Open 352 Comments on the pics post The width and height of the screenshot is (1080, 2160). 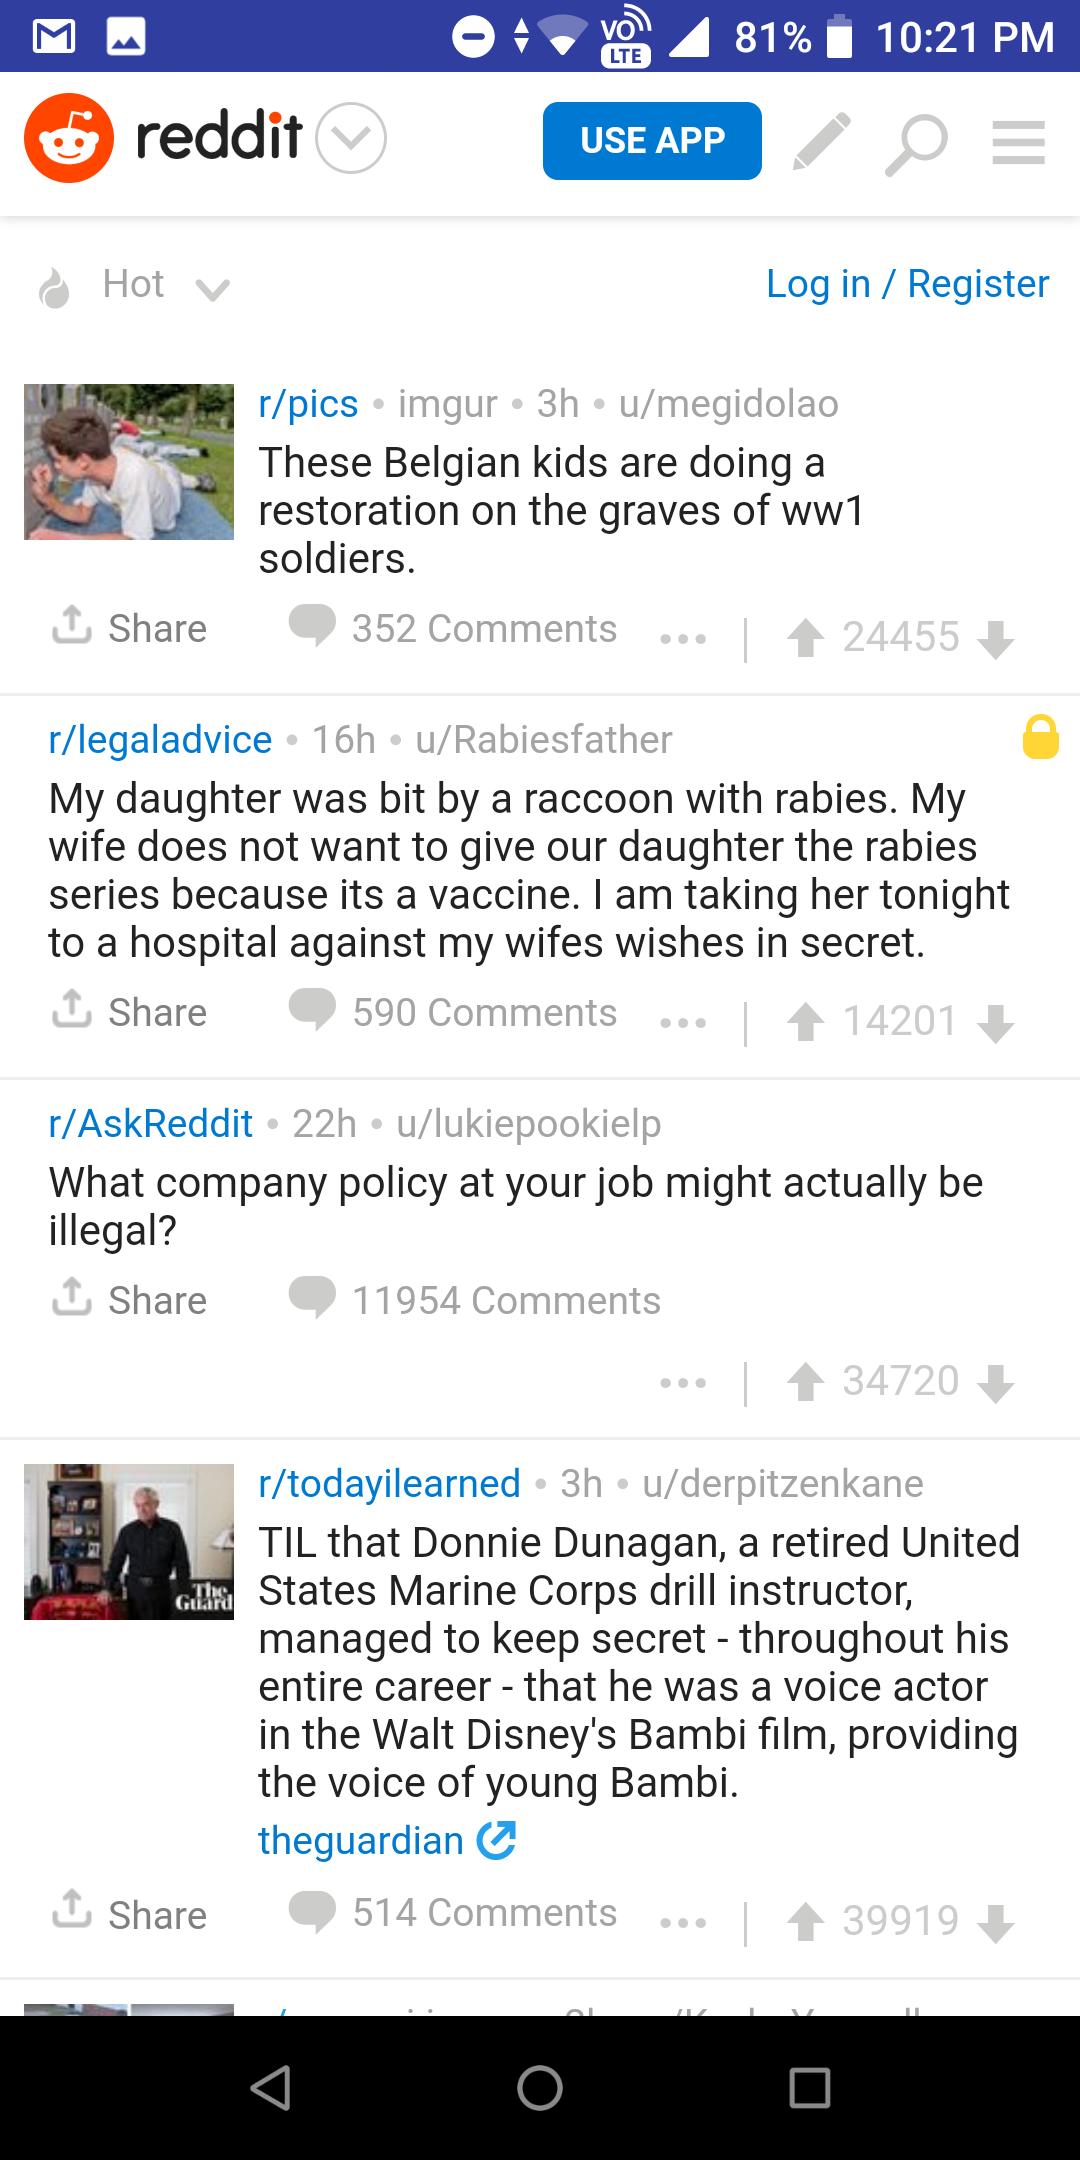click(x=453, y=628)
